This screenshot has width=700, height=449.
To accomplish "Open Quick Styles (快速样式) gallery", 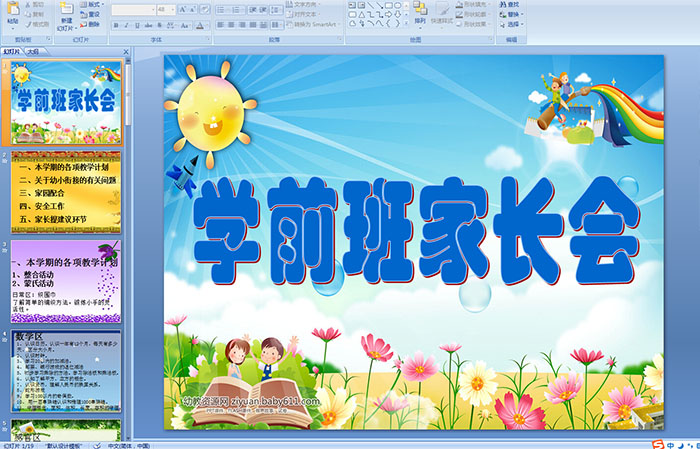I will coord(442,13).
